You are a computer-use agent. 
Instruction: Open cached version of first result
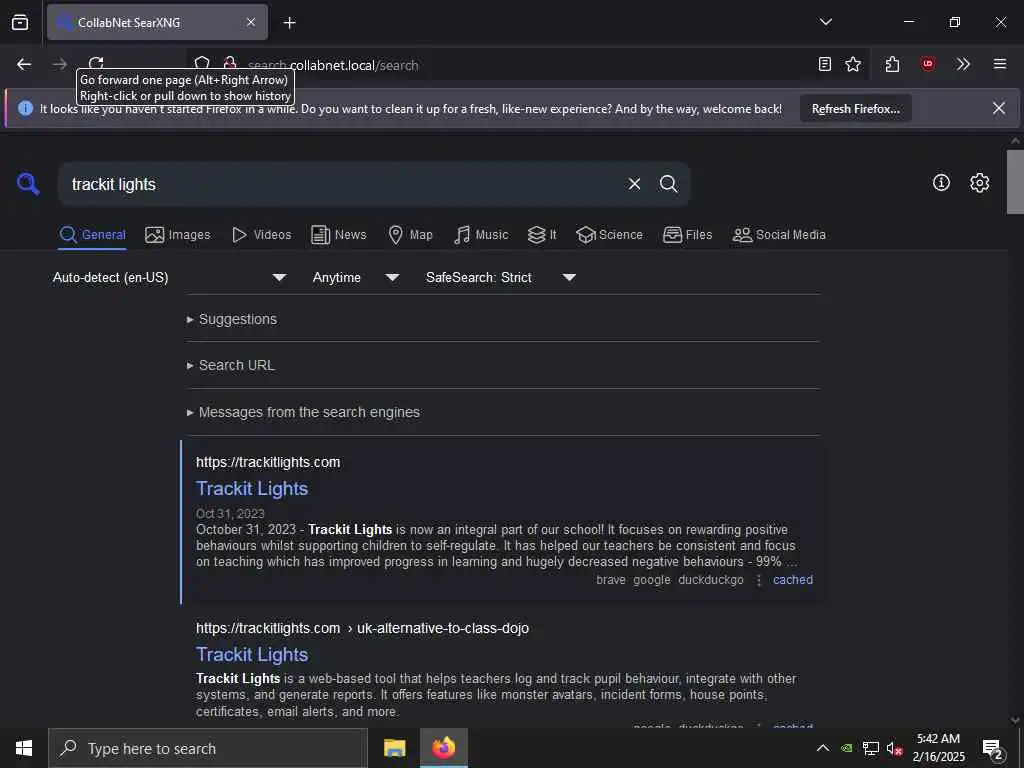(793, 580)
